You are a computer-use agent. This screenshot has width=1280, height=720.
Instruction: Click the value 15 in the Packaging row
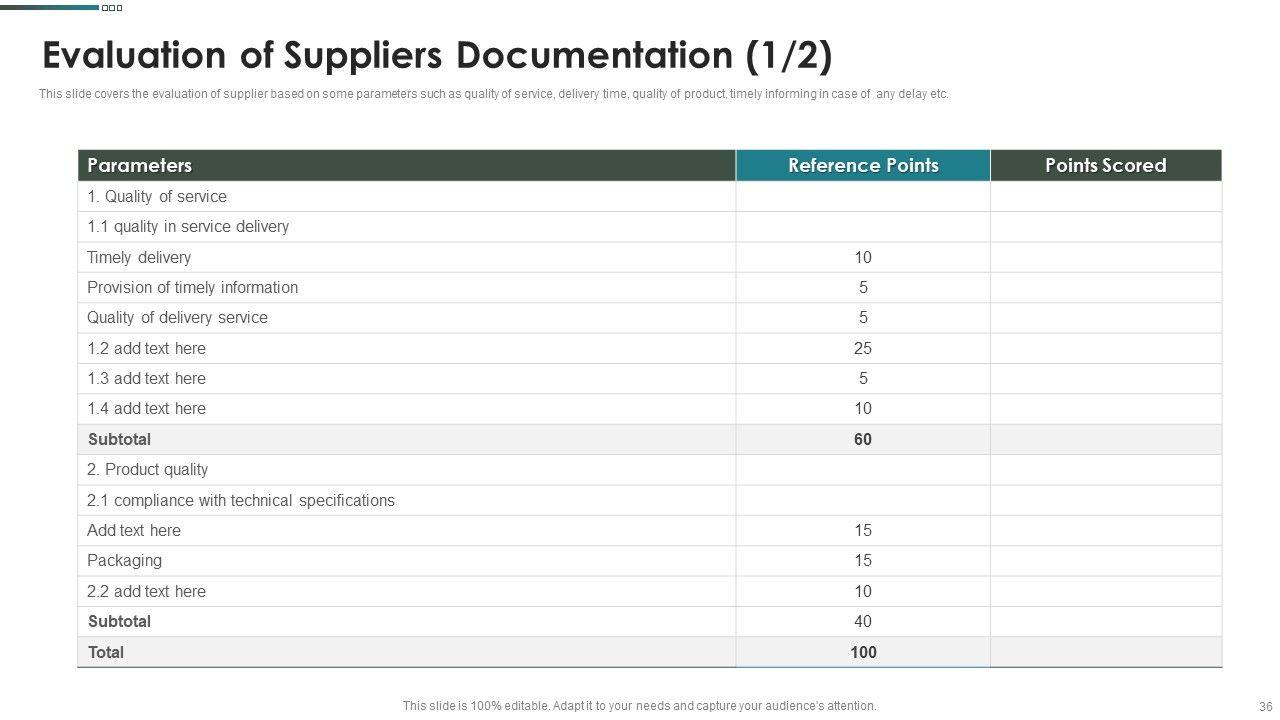[863, 560]
